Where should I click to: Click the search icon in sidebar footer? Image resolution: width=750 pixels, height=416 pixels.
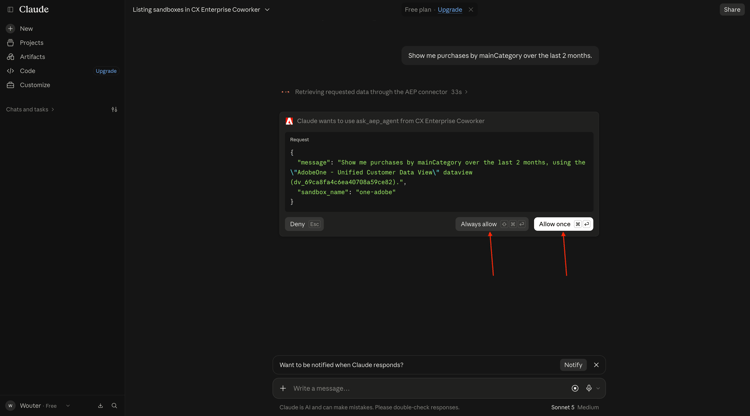coord(114,405)
